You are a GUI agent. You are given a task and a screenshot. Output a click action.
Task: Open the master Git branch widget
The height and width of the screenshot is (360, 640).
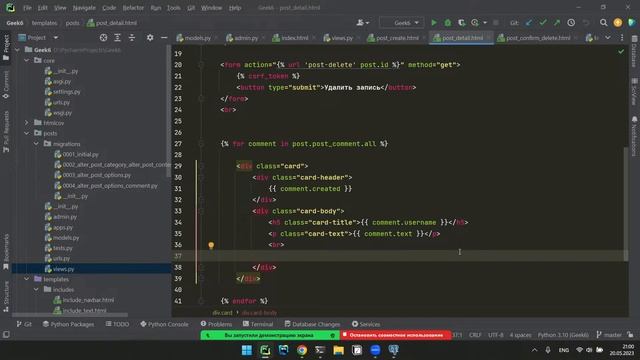click(x=609, y=335)
